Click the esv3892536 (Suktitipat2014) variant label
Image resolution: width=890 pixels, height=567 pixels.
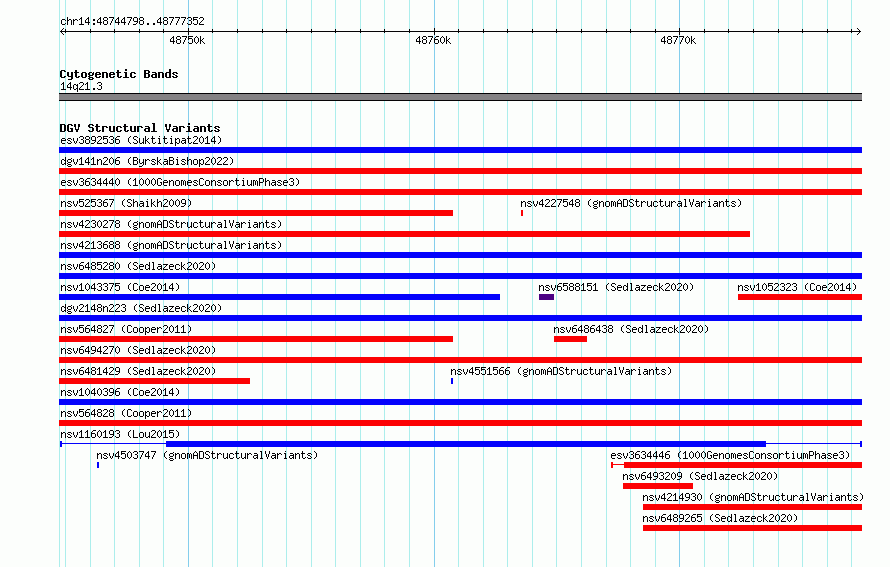coord(141,140)
